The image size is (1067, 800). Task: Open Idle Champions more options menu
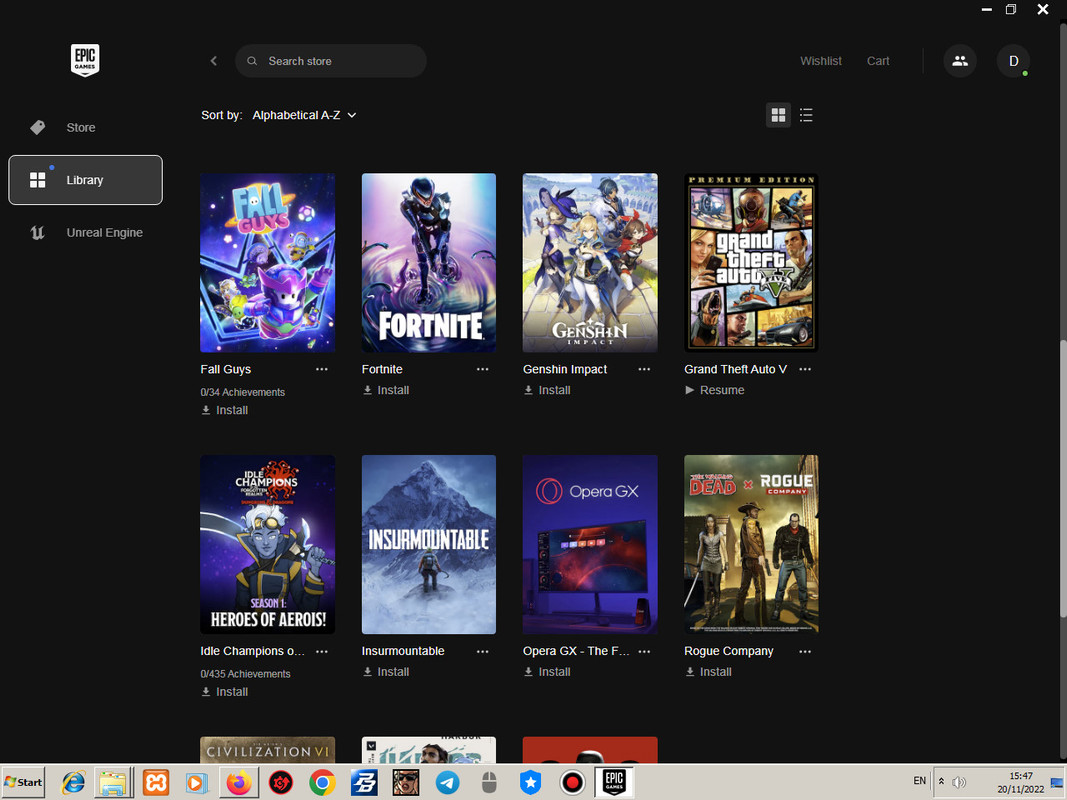[322, 652]
